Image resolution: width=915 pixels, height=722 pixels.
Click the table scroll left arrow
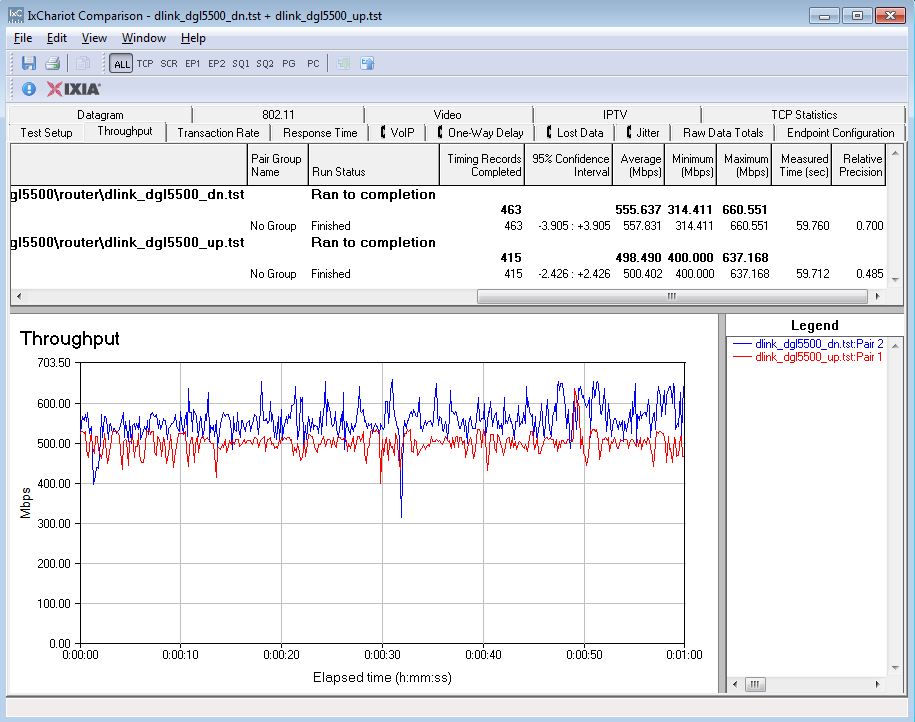coord(19,297)
